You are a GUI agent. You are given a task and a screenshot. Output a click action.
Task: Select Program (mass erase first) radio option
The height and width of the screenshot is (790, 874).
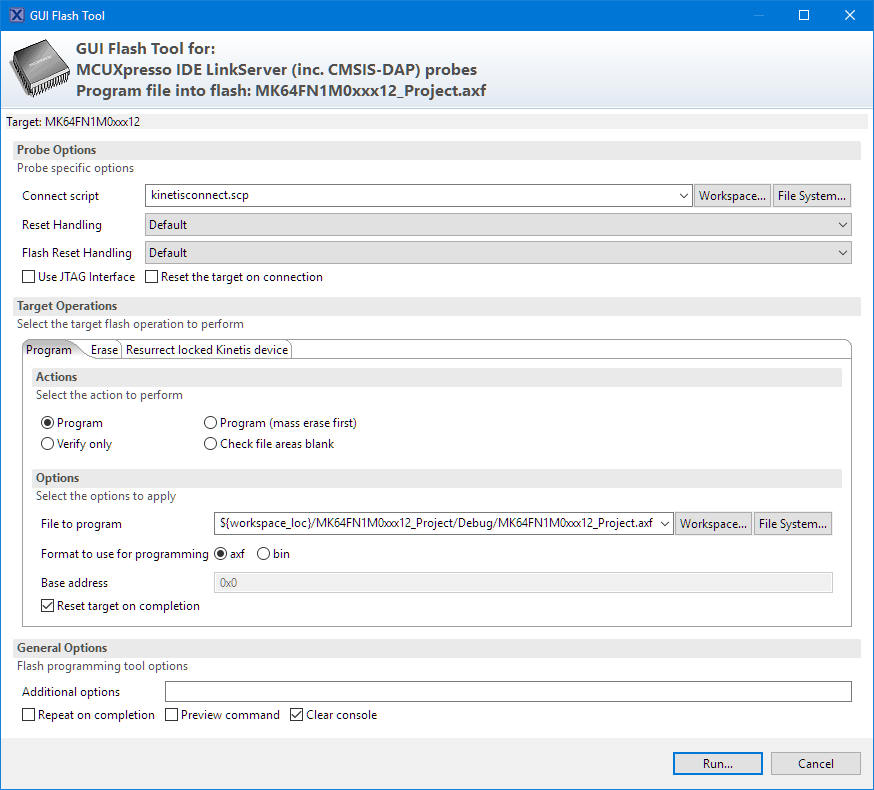click(211, 423)
